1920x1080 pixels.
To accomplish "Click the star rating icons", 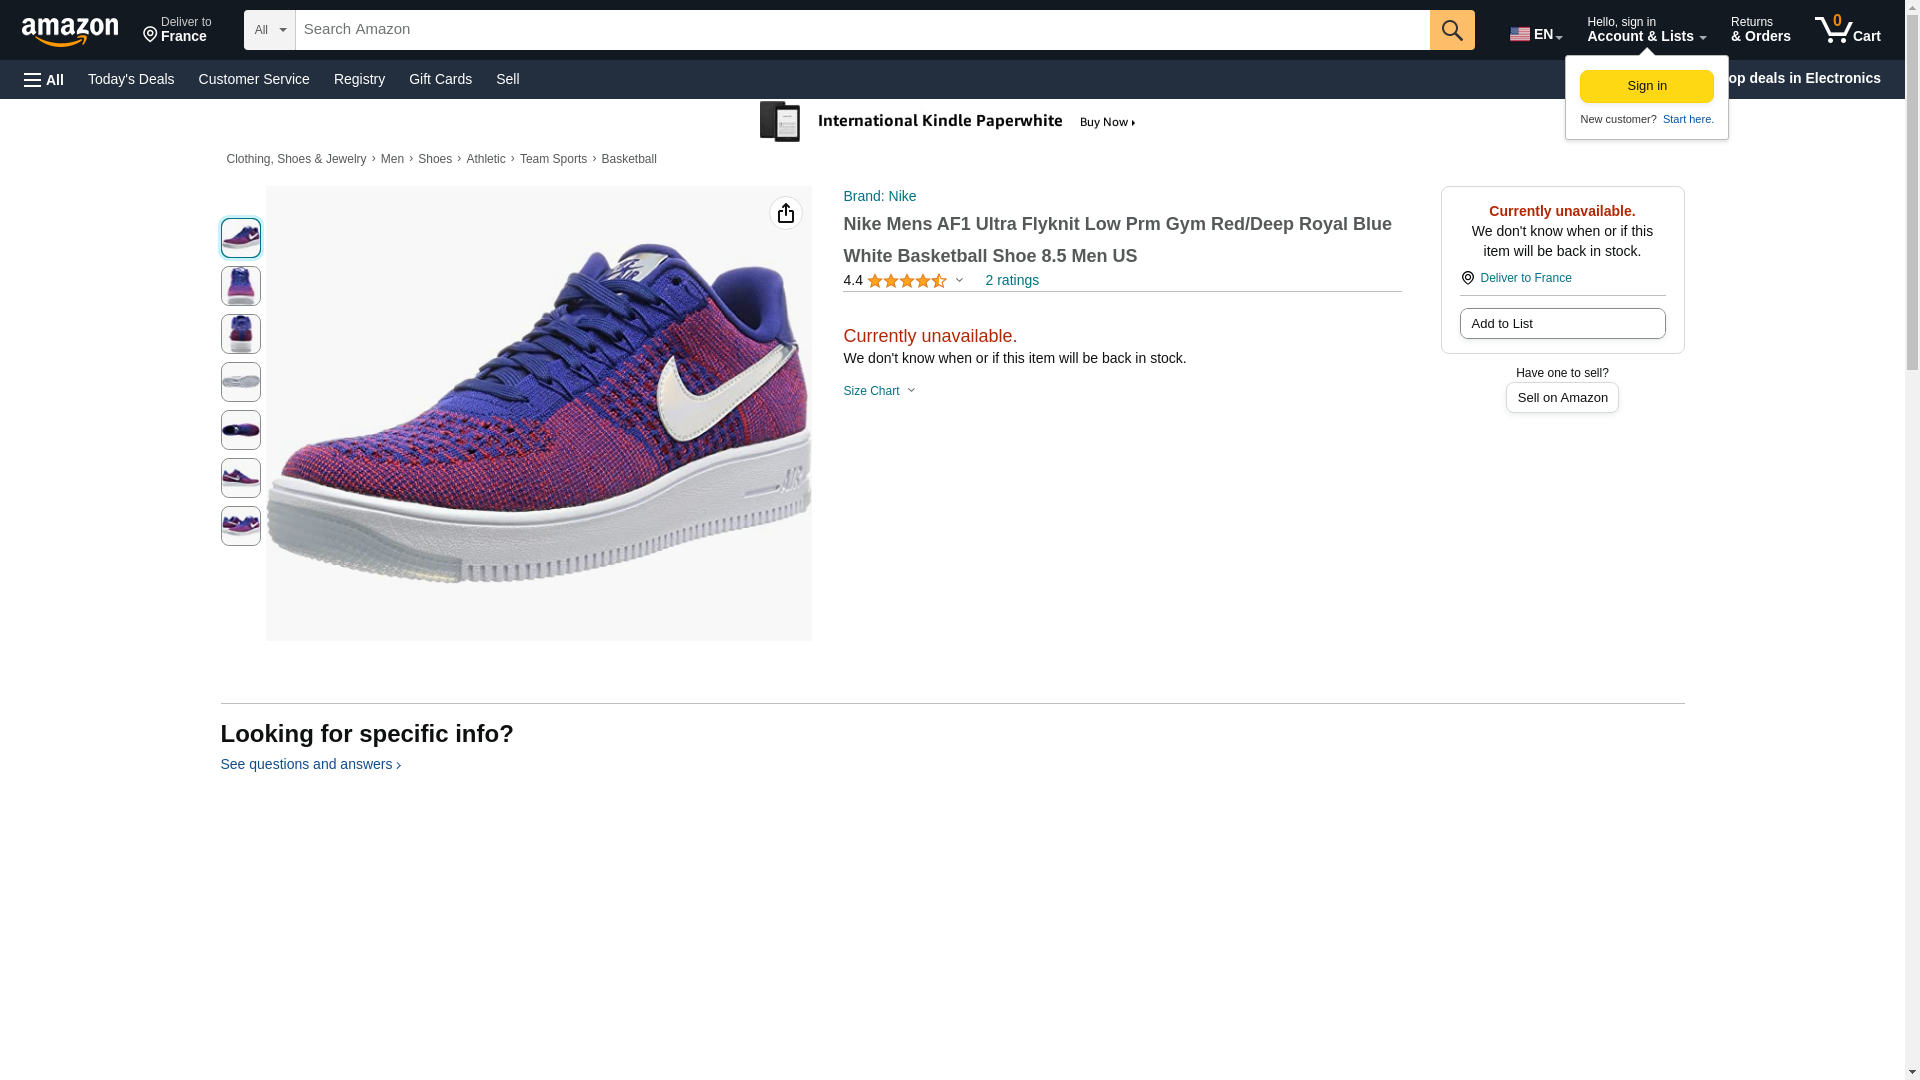I will coord(906,281).
